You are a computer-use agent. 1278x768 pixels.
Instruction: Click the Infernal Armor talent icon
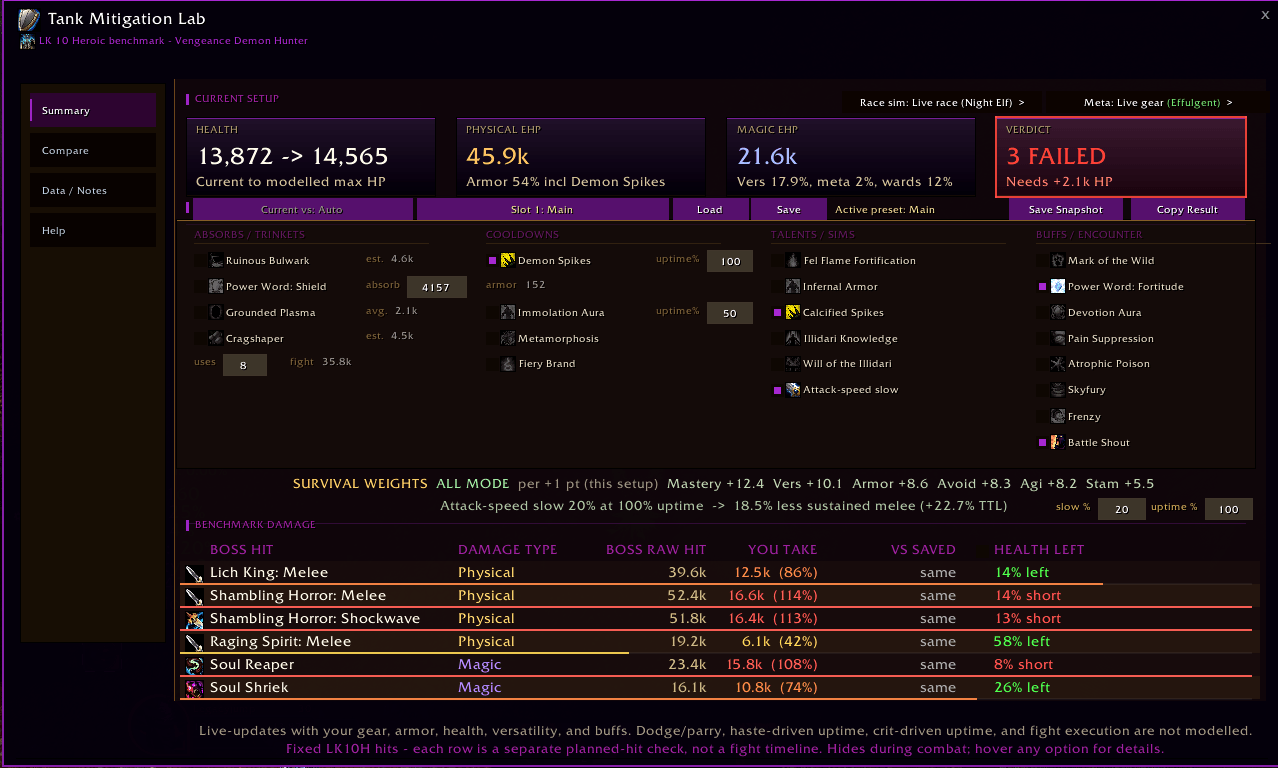tap(793, 286)
